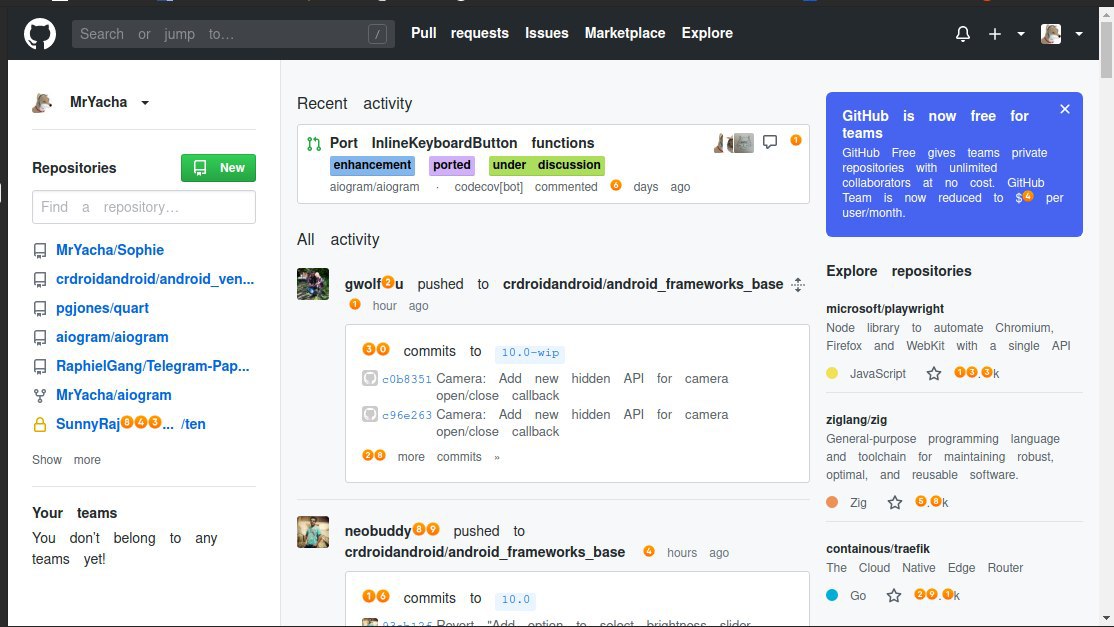Click participant avatars on pull request card
Viewport: 1114px width, 627px height.
[734, 143]
